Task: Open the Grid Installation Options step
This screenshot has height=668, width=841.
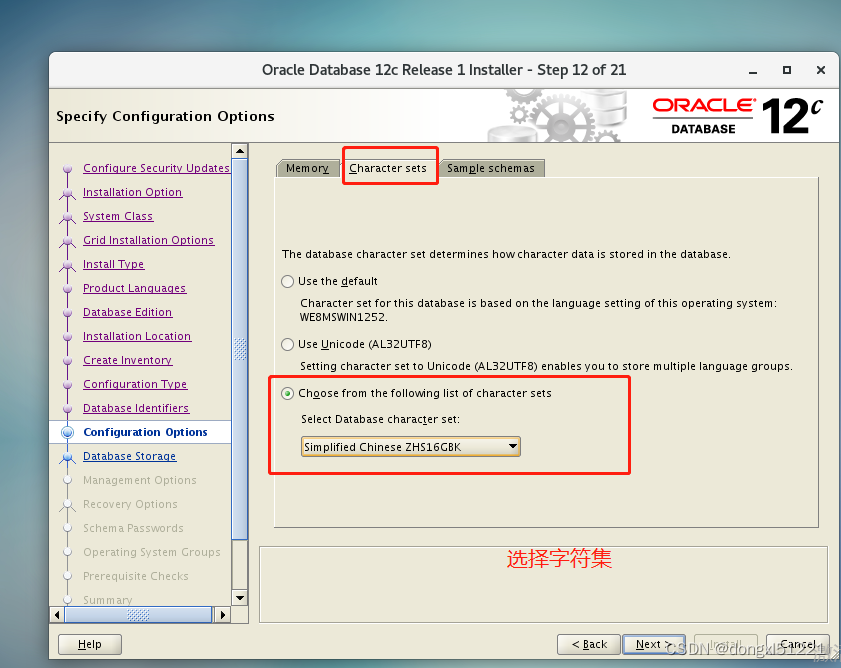Action: [x=148, y=240]
